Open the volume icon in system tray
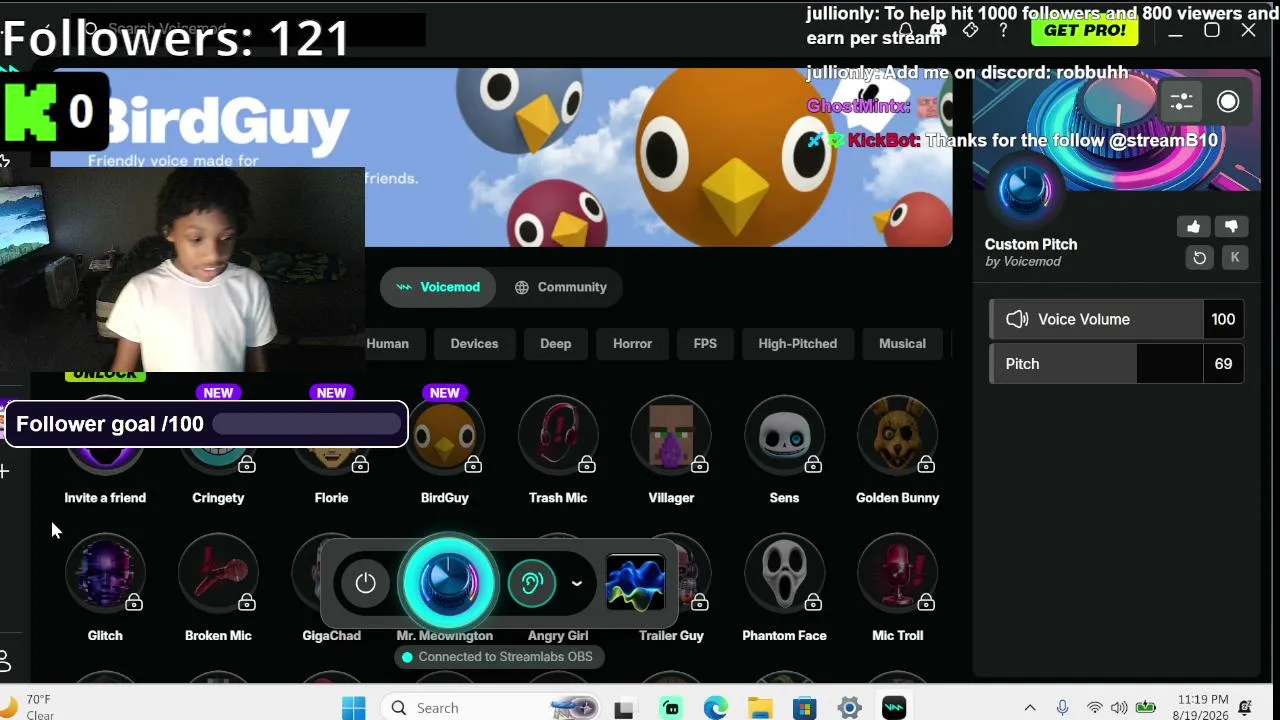 (x=1119, y=708)
